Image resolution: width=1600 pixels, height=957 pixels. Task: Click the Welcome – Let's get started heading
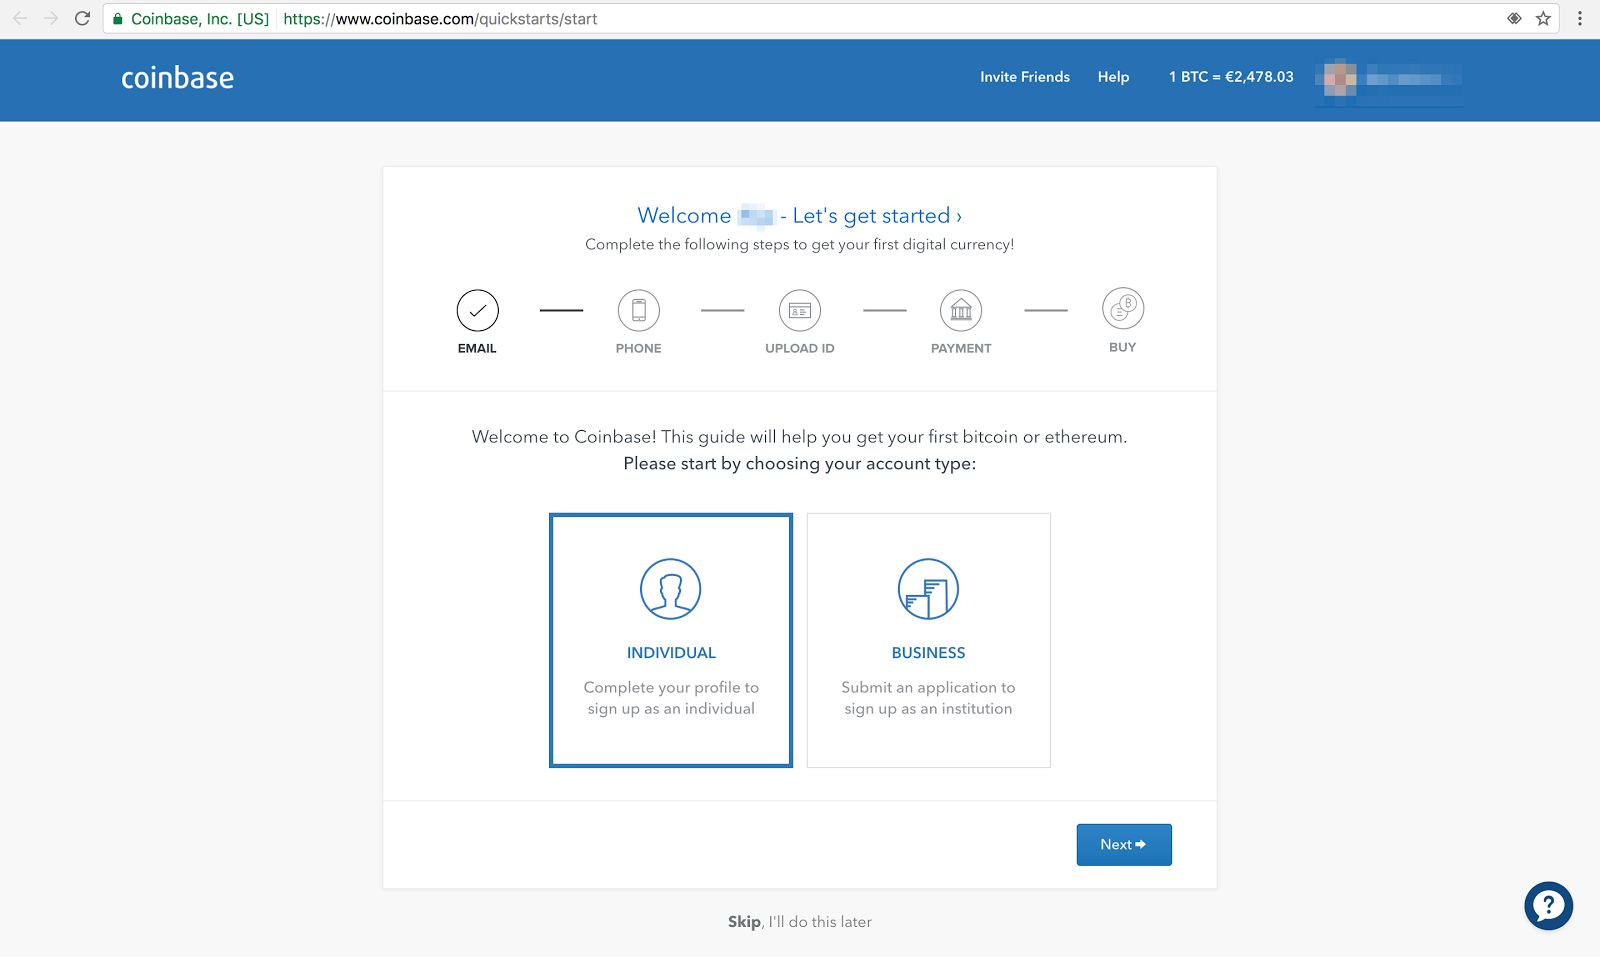click(x=800, y=216)
